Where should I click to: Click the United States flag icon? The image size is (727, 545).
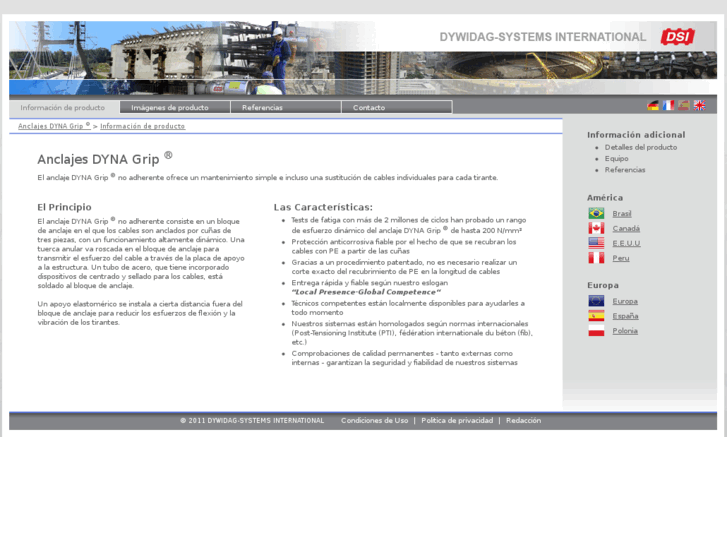[x=596, y=243]
